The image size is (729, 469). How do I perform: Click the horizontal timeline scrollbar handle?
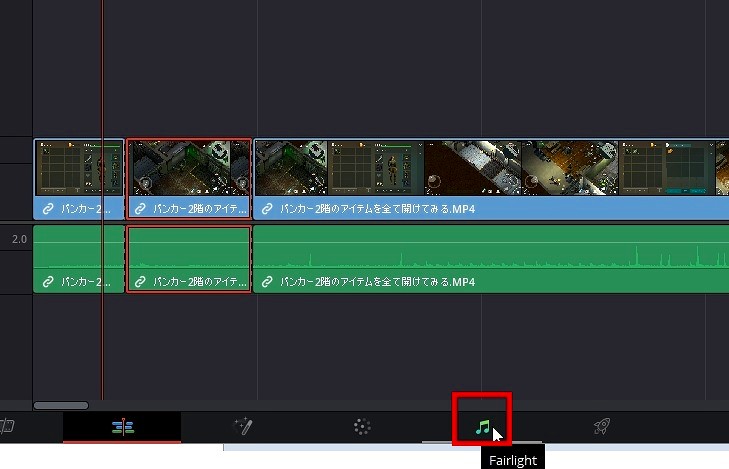[61, 405]
